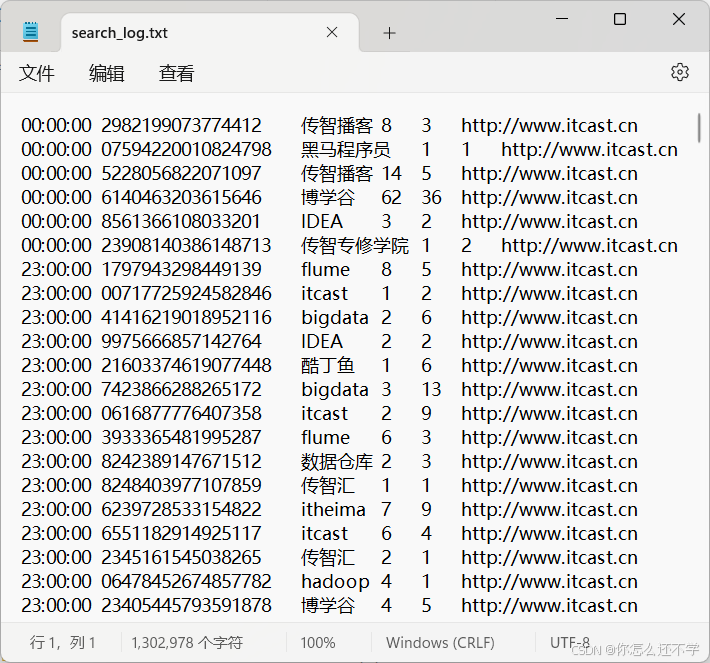Click user ID 2345161545038265
This screenshot has height=663, width=710.
point(181,557)
